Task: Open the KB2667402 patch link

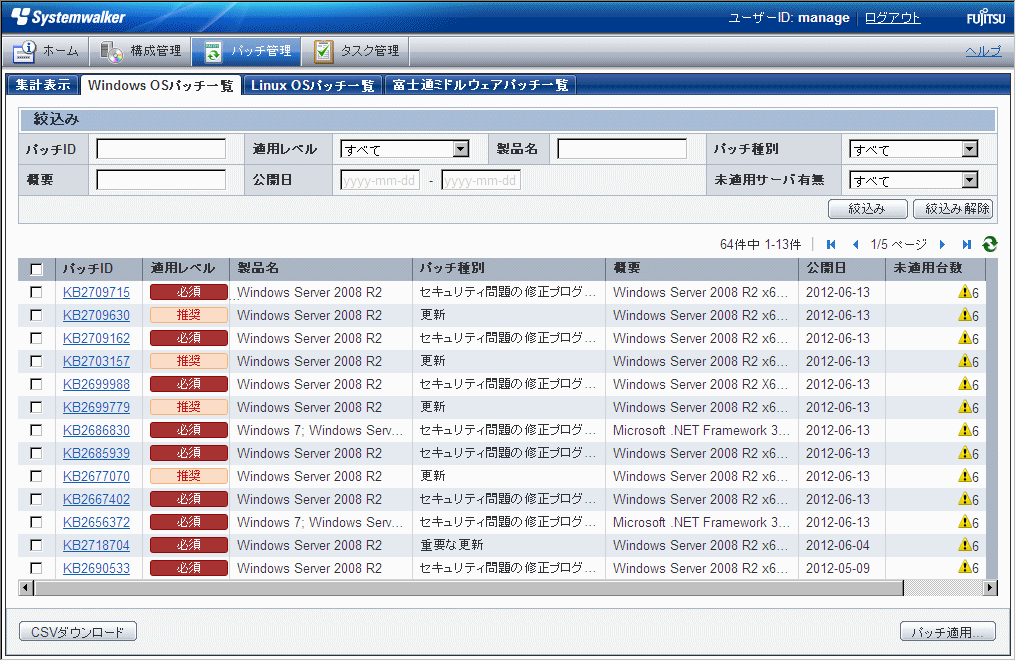Action: 96,500
